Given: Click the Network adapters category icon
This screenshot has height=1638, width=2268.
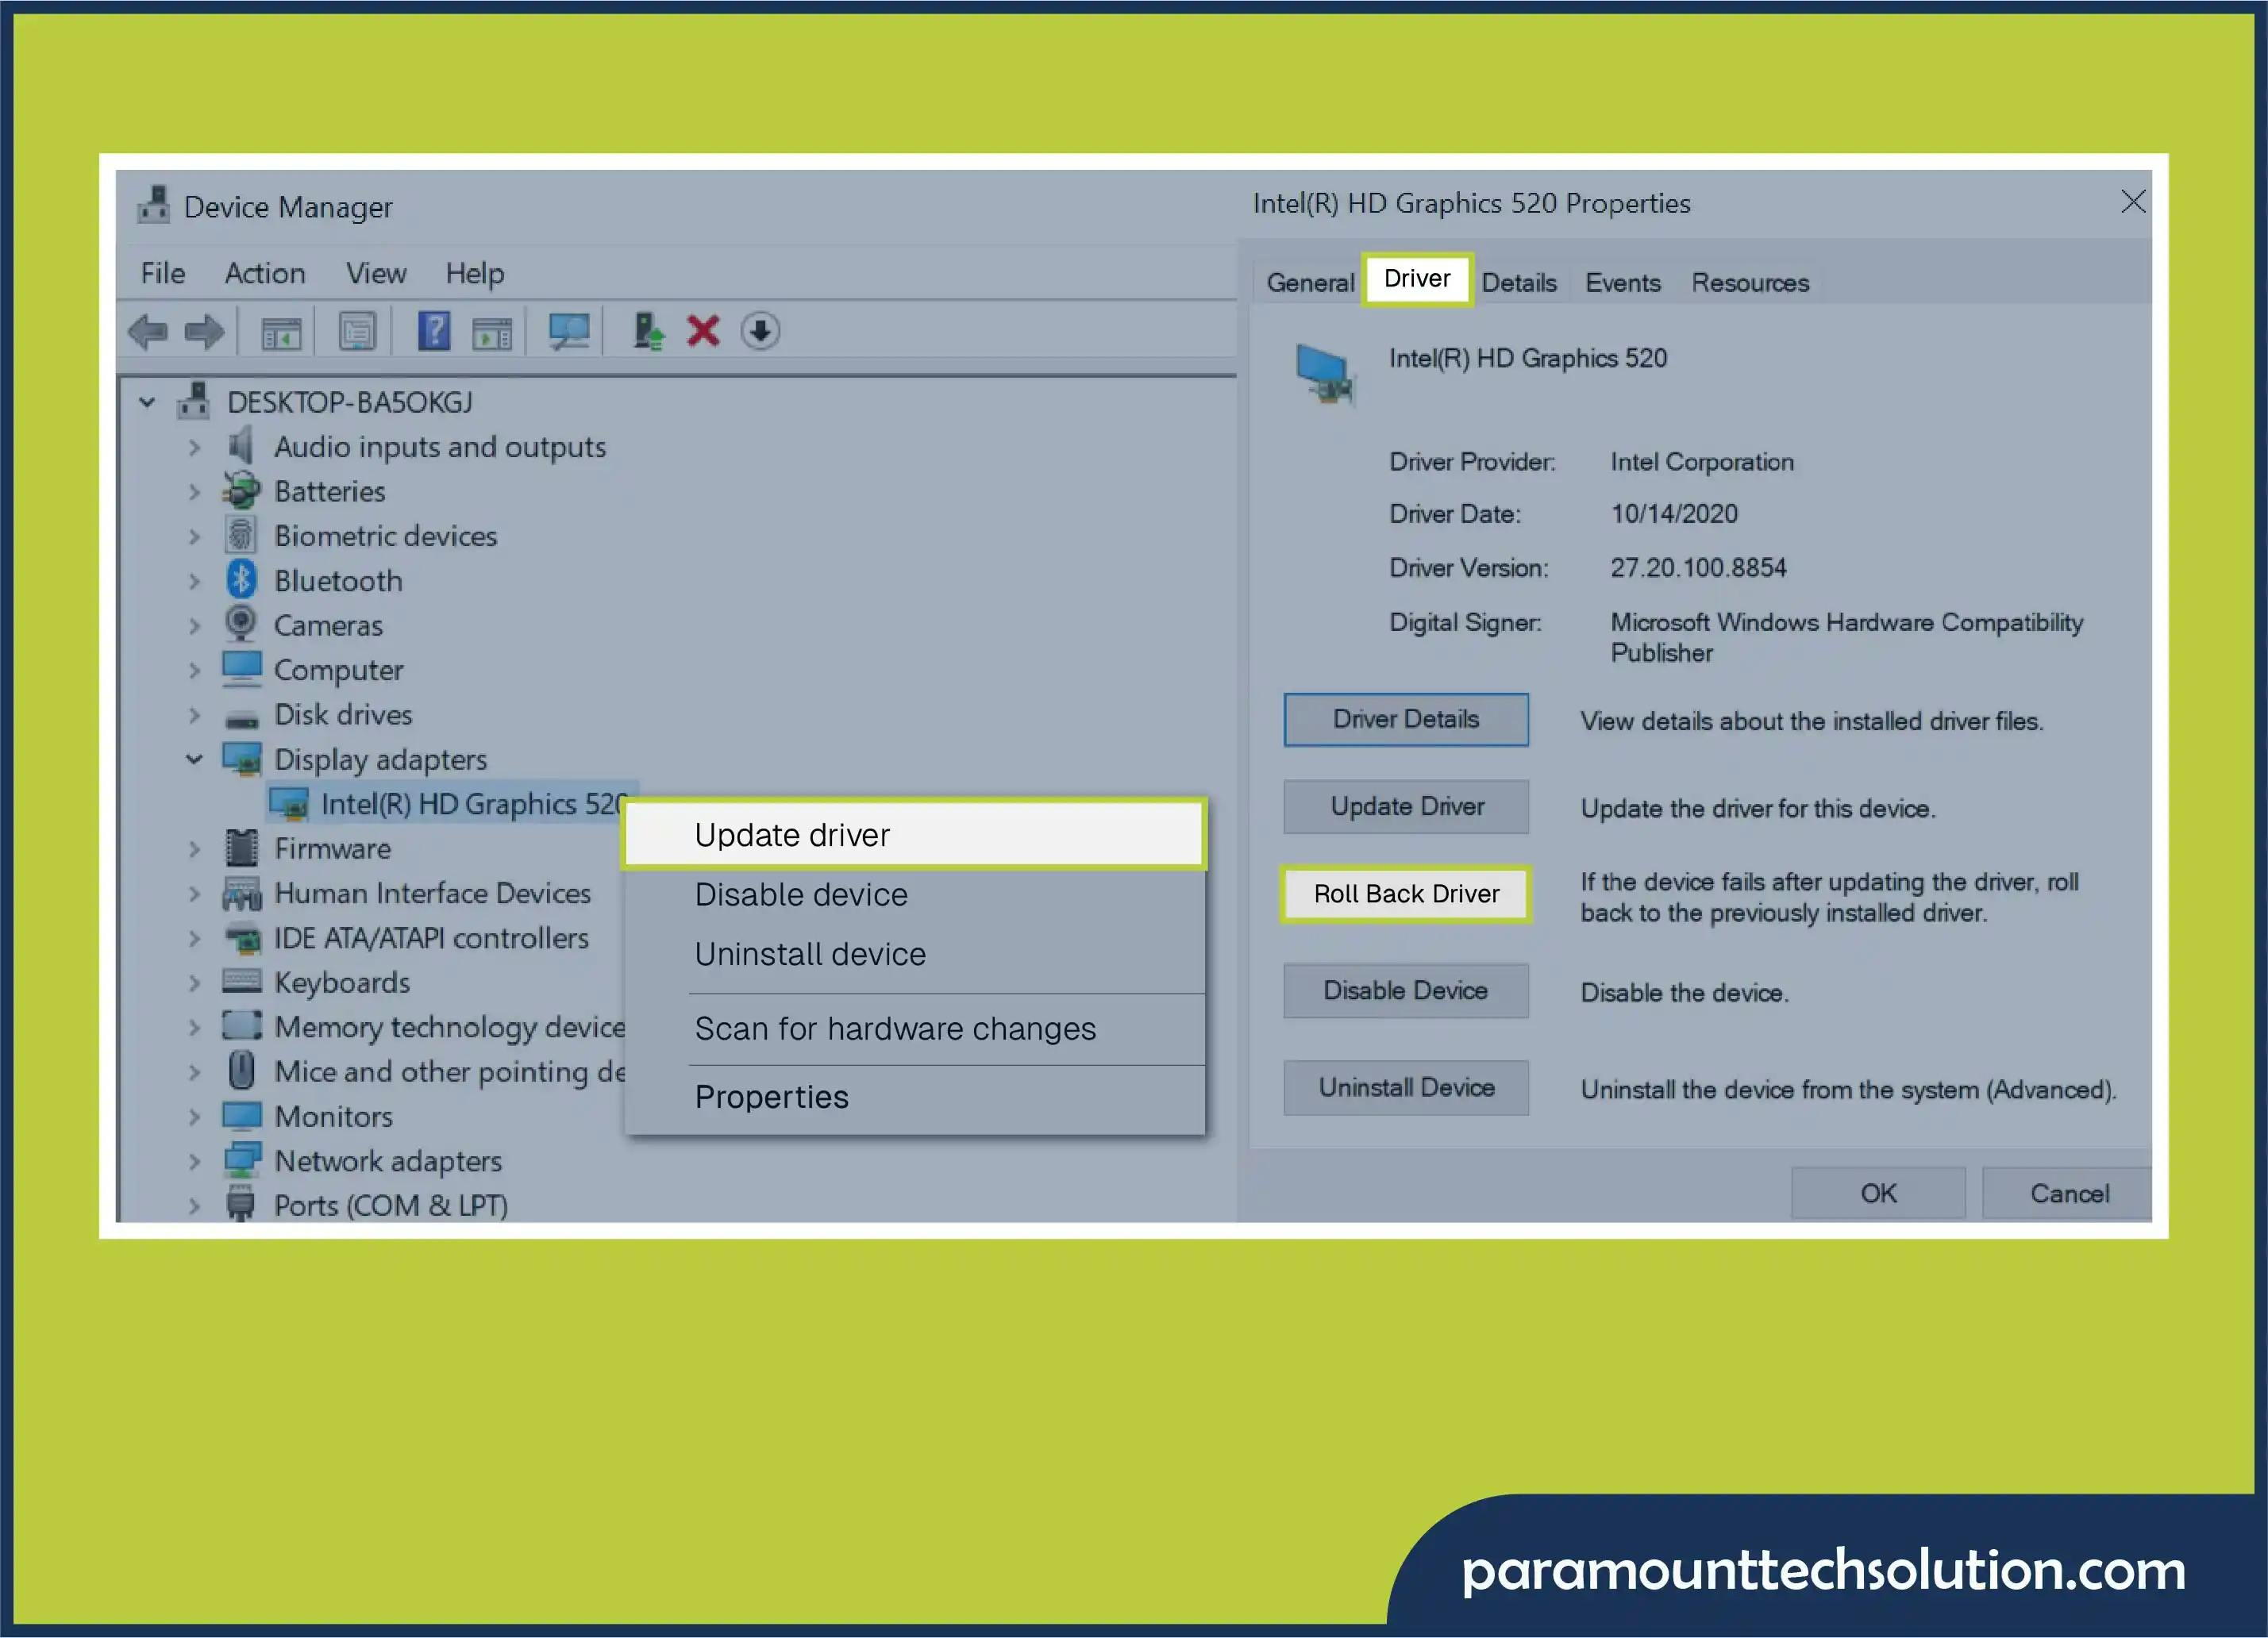Looking at the screenshot, I should (x=241, y=1160).
